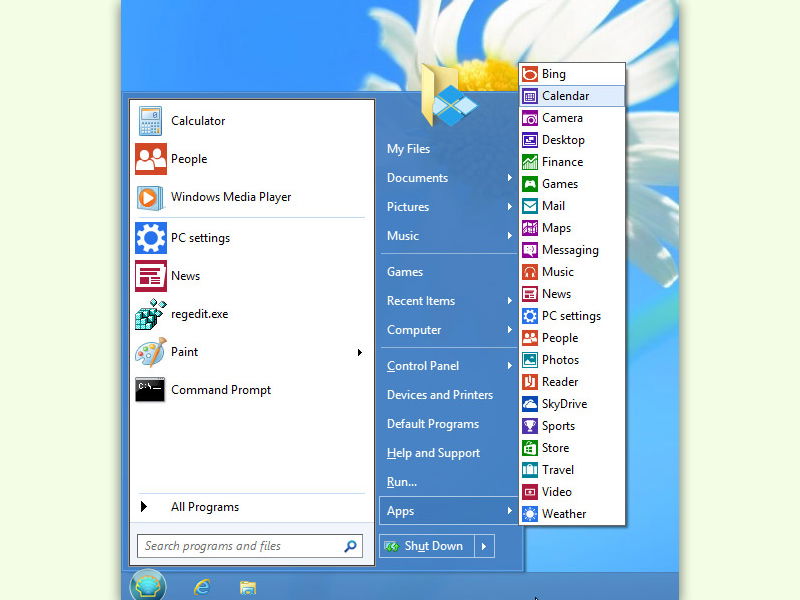Click the user folder picture icon
The image size is (800, 600).
(x=448, y=97)
